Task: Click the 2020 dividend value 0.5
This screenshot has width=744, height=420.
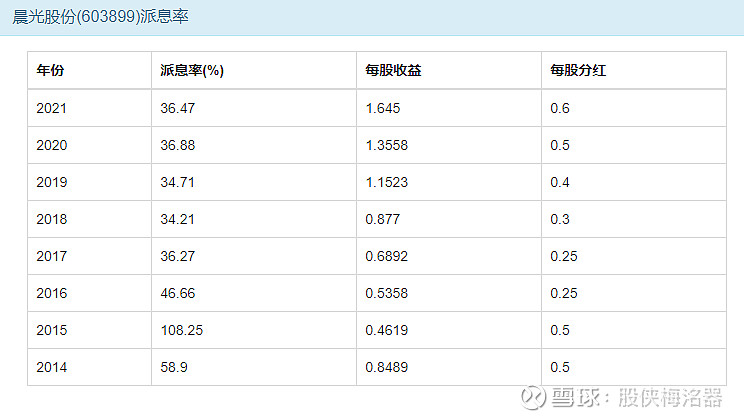Action: click(x=560, y=145)
